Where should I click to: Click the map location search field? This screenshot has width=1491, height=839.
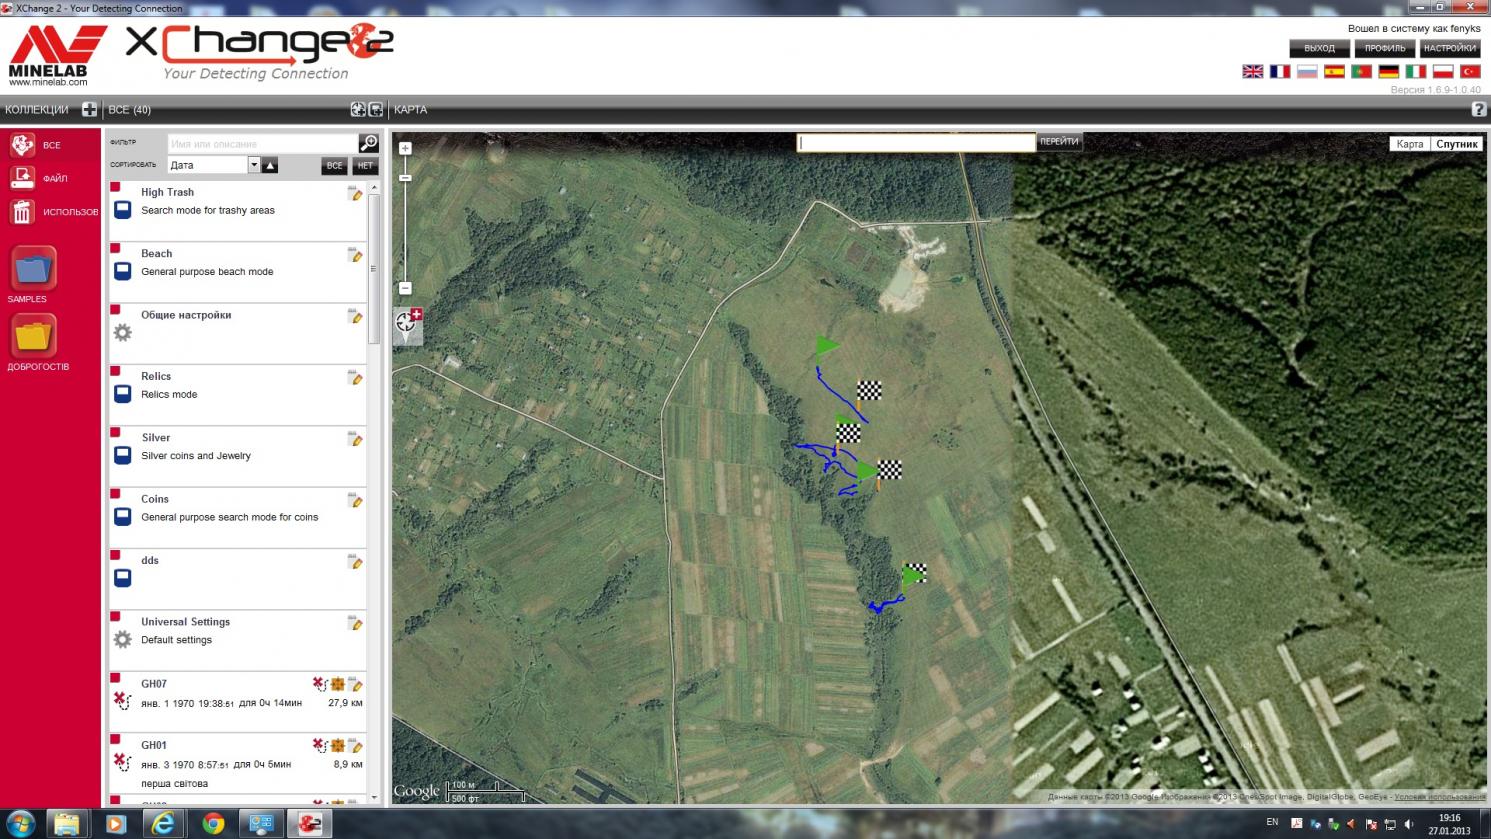click(x=916, y=142)
